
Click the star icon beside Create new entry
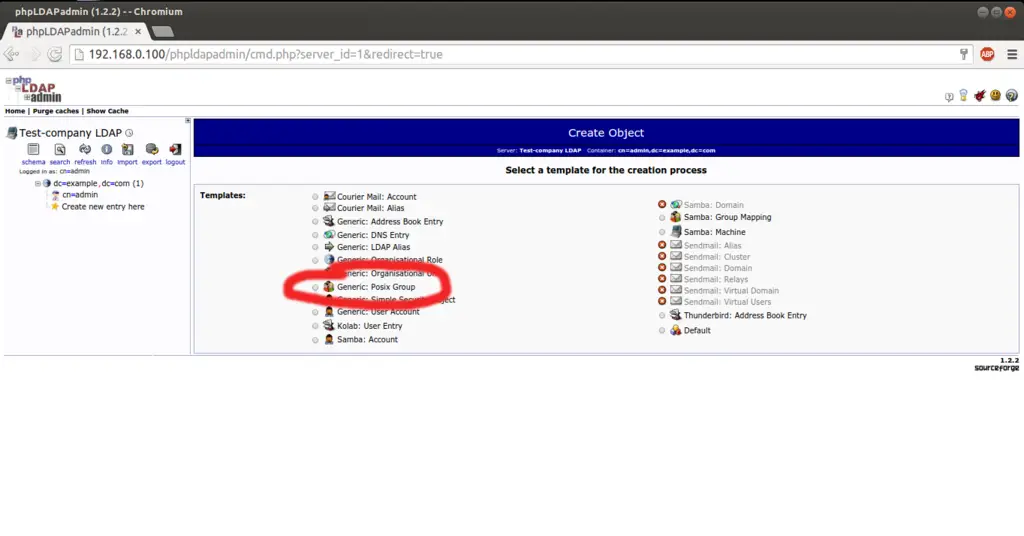pyautogui.click(x=55, y=206)
